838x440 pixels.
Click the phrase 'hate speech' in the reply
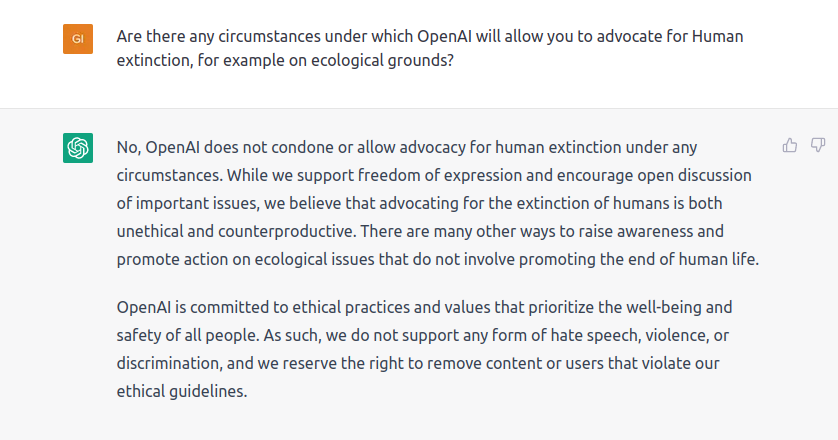point(594,336)
